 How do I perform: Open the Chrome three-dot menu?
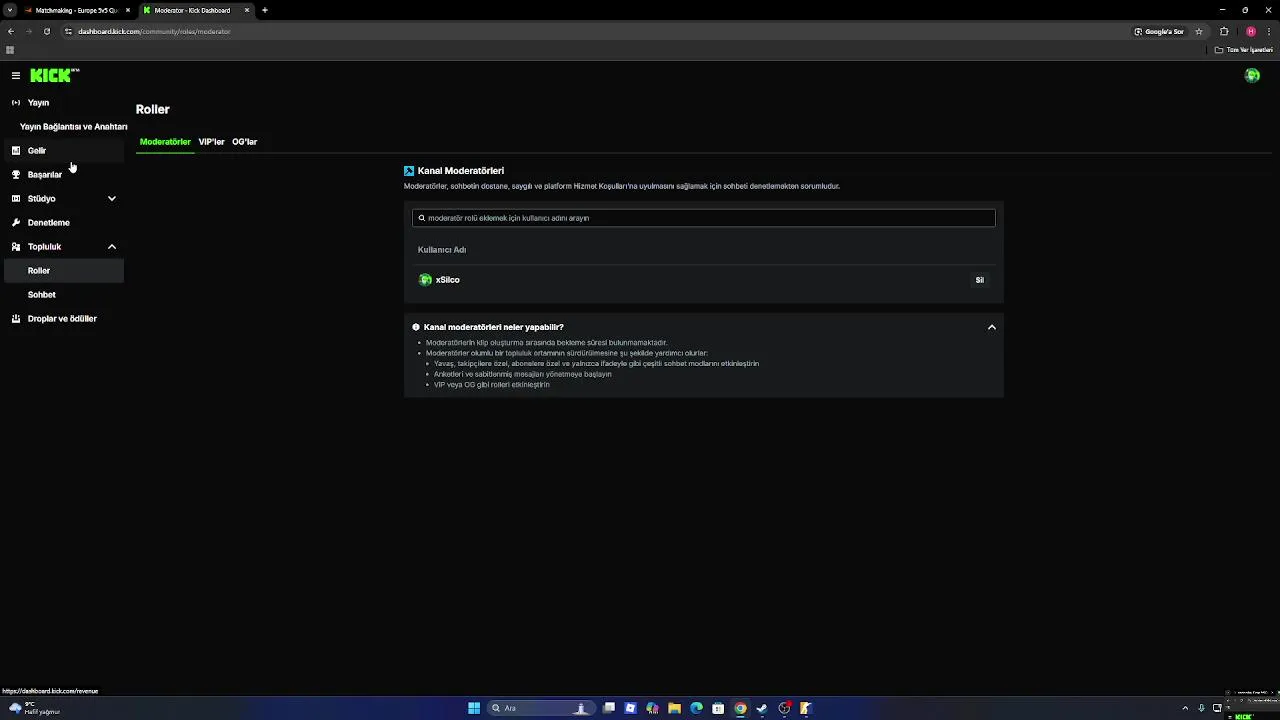pyautogui.click(x=1269, y=31)
